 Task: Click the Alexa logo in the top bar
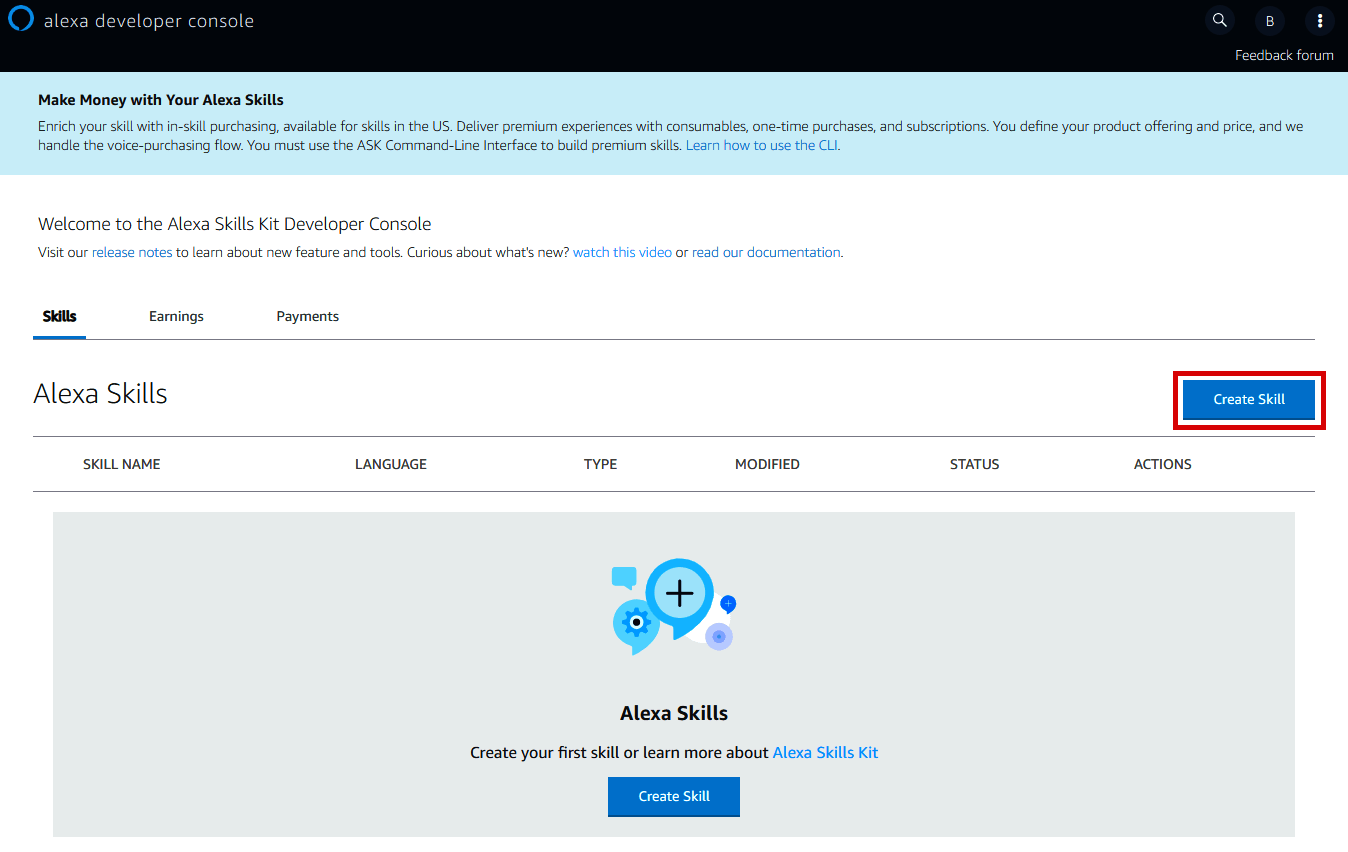[x=20, y=18]
